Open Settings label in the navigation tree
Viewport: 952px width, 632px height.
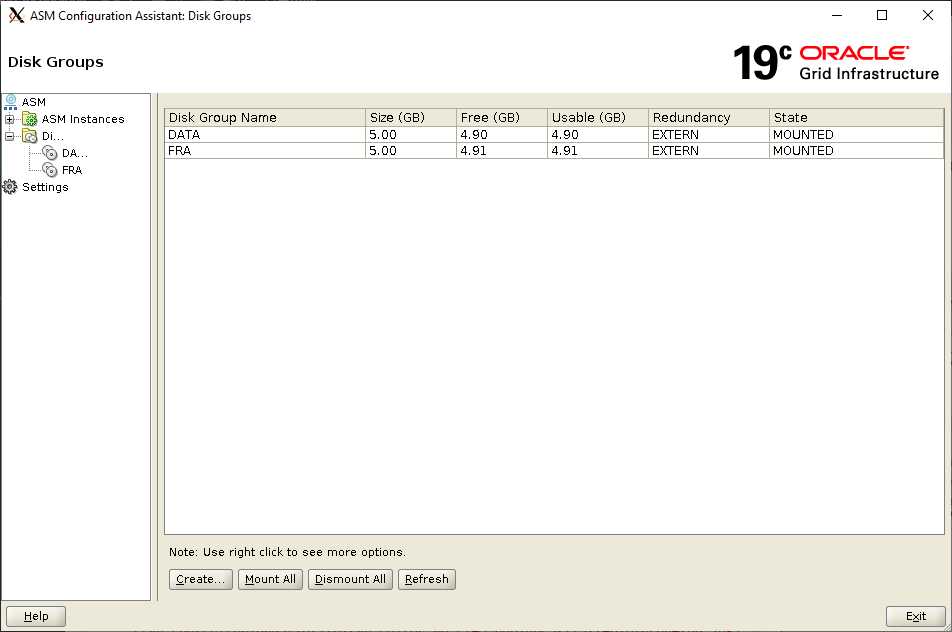[x=46, y=187]
